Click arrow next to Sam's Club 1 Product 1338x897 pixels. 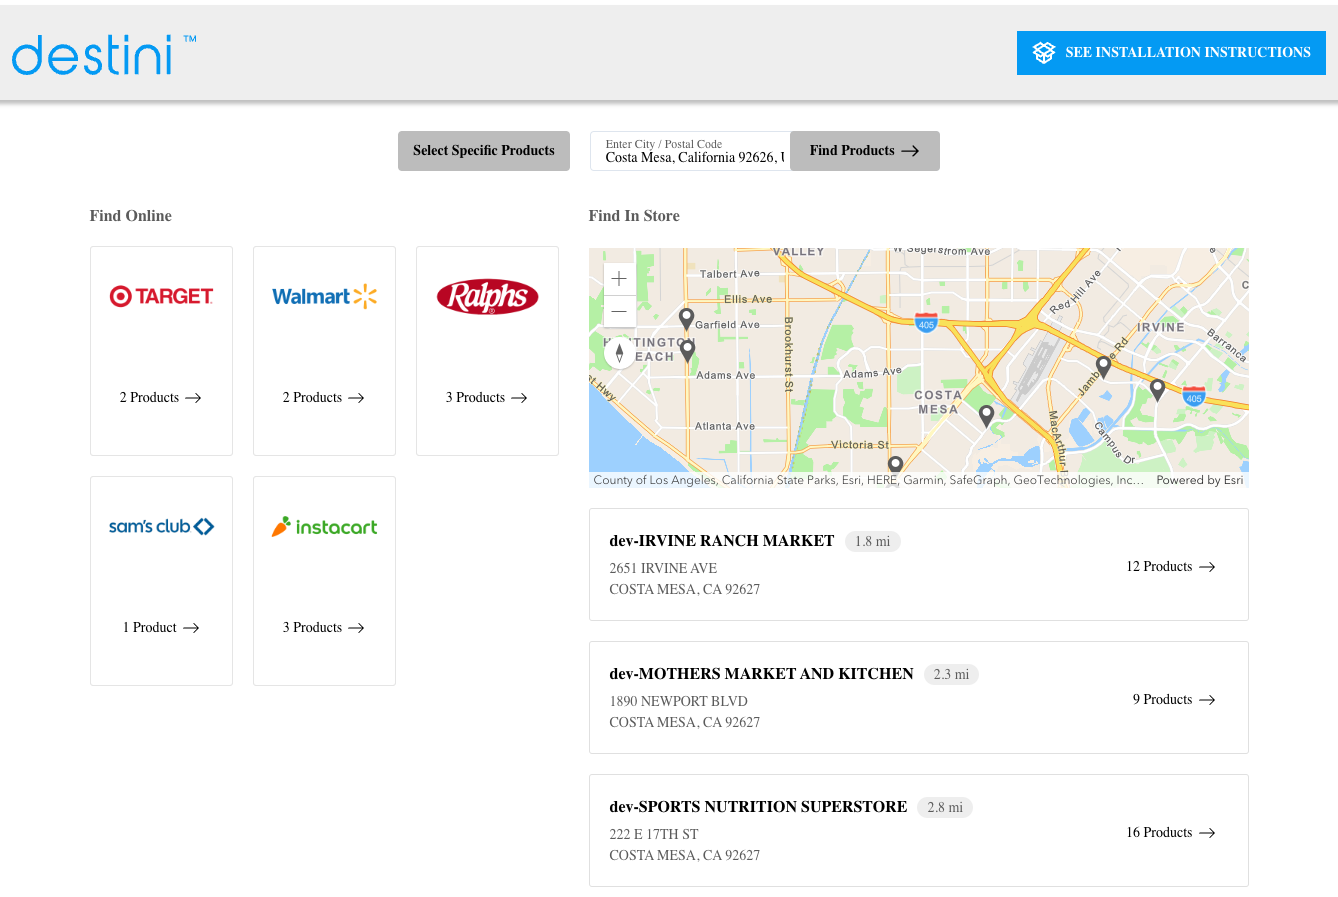(x=191, y=628)
